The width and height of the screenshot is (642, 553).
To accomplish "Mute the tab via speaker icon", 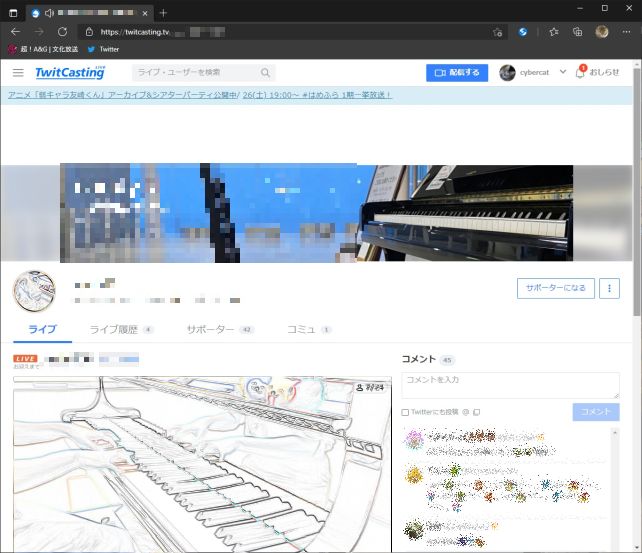I will 49,13.
